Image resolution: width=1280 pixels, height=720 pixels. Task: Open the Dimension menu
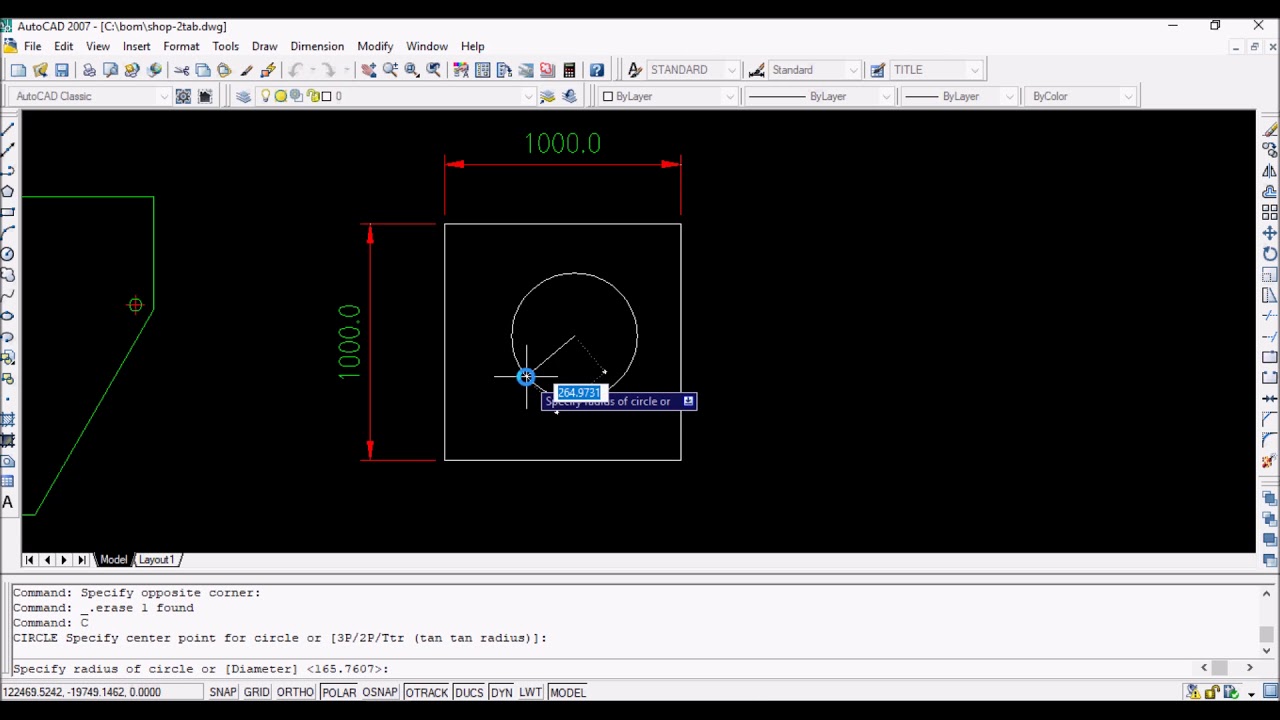tap(317, 46)
